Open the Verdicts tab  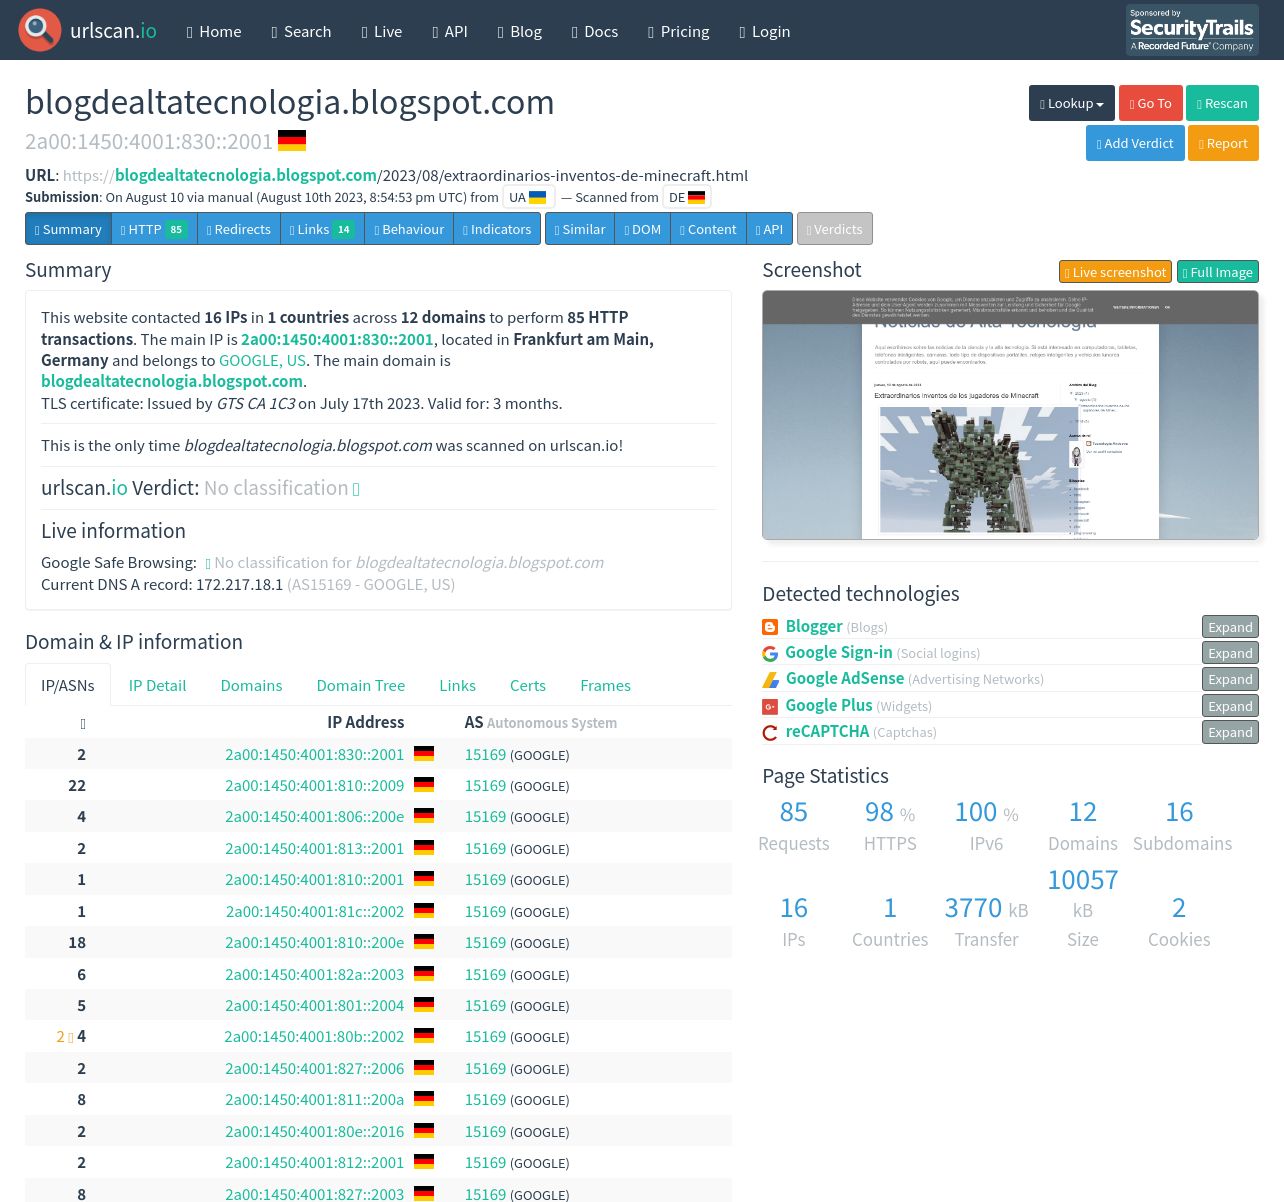pyautogui.click(x=835, y=229)
